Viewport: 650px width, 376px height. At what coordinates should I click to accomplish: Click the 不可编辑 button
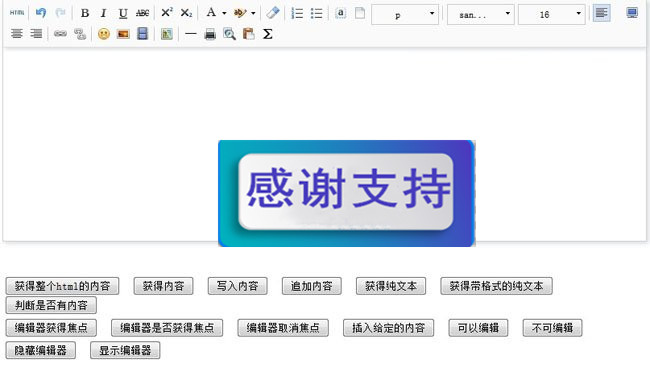pyautogui.click(x=553, y=328)
